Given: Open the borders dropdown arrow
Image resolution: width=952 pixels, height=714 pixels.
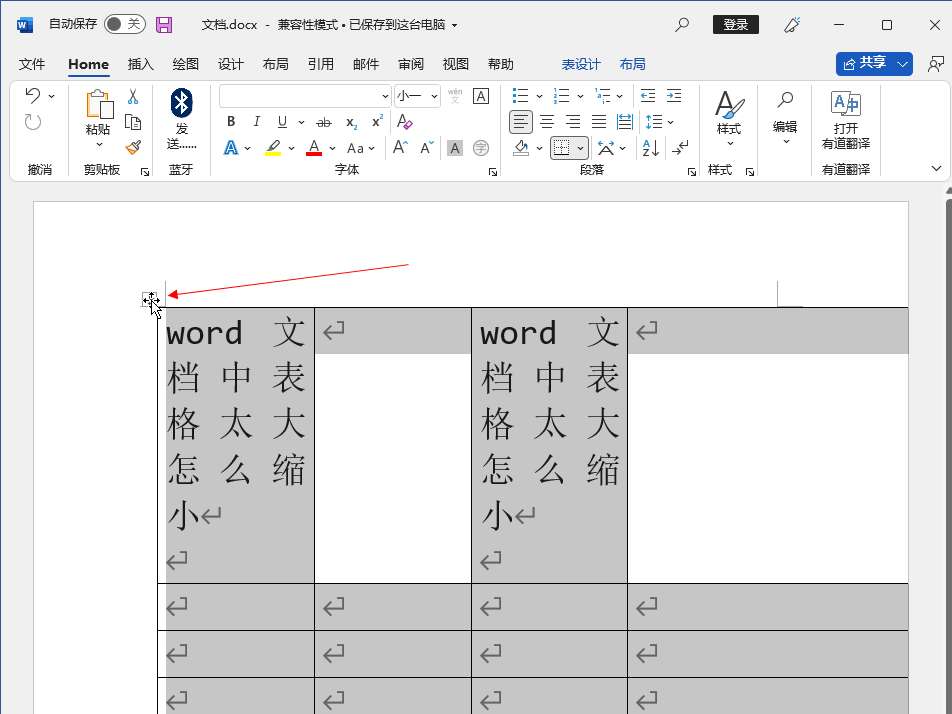Looking at the screenshot, I should click(x=580, y=148).
